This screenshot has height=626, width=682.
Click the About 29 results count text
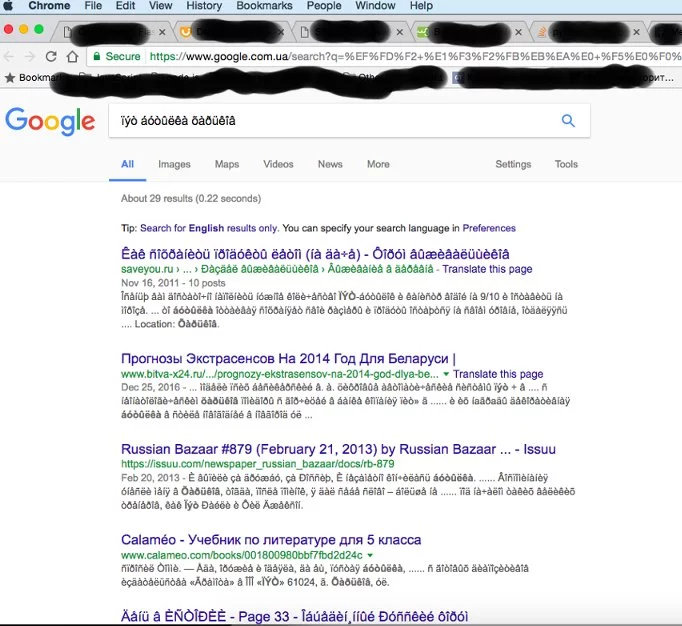[191, 199]
